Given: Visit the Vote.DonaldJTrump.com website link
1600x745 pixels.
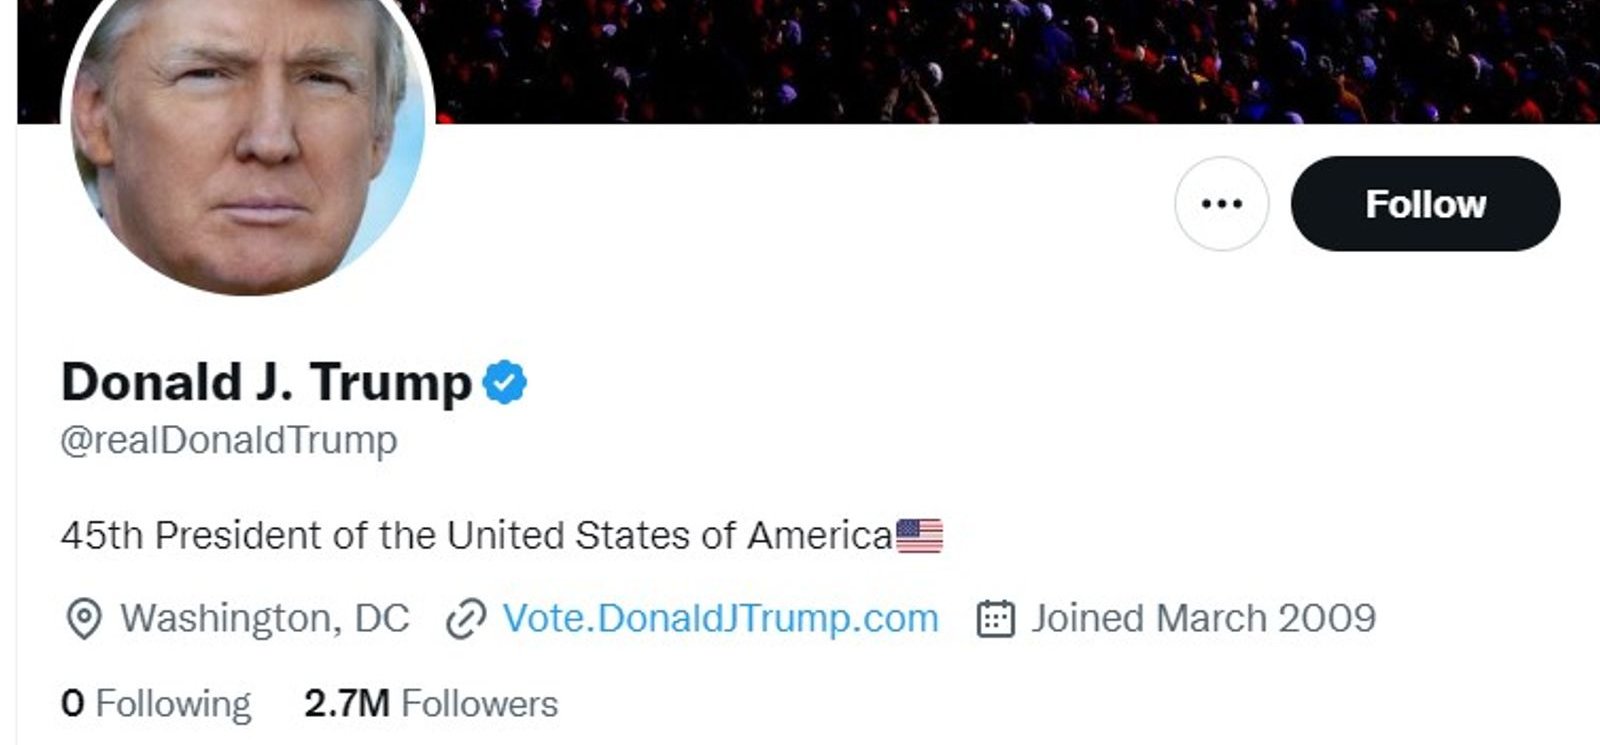Looking at the screenshot, I should (720, 619).
